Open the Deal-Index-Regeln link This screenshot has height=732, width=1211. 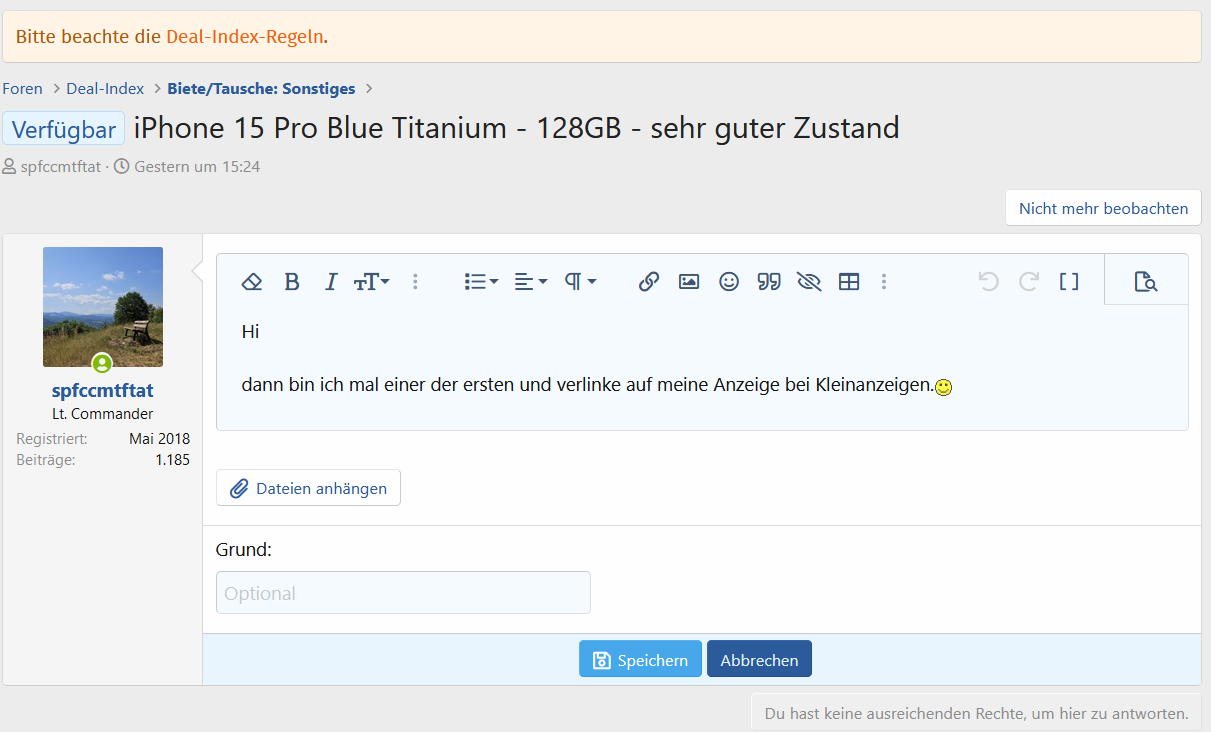click(x=245, y=37)
